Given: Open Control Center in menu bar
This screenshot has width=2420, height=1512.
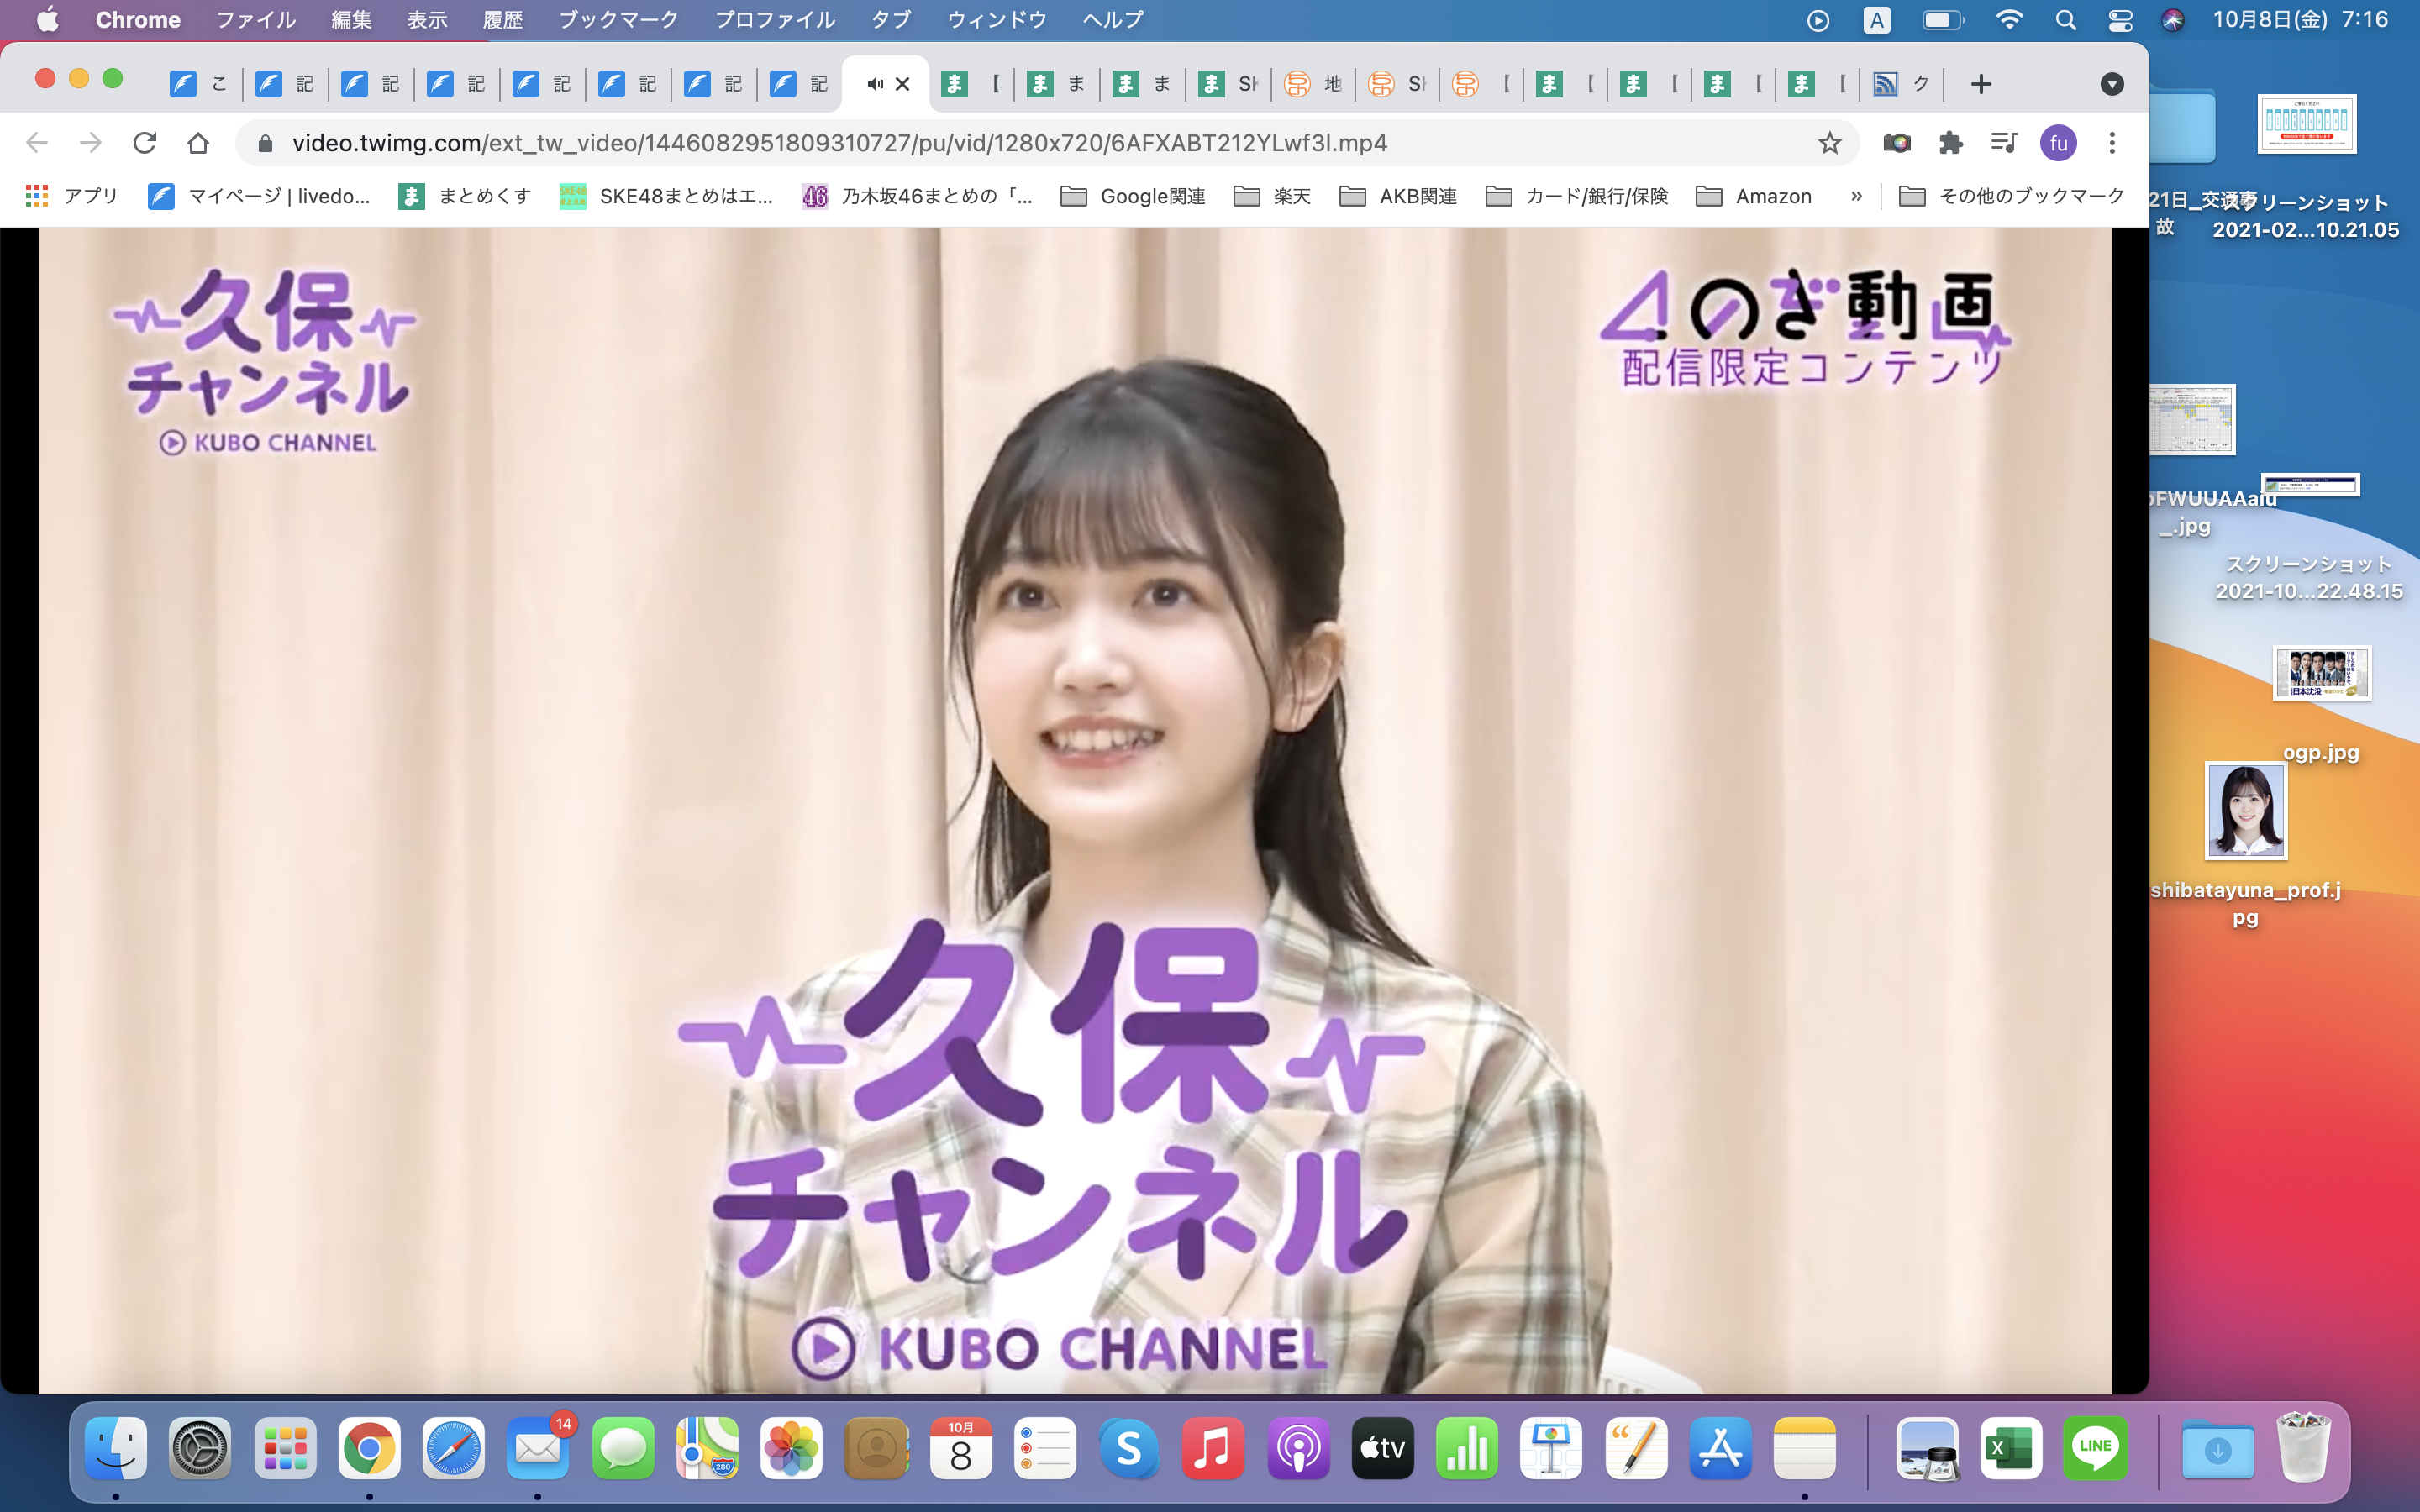Looking at the screenshot, I should tap(2120, 20).
